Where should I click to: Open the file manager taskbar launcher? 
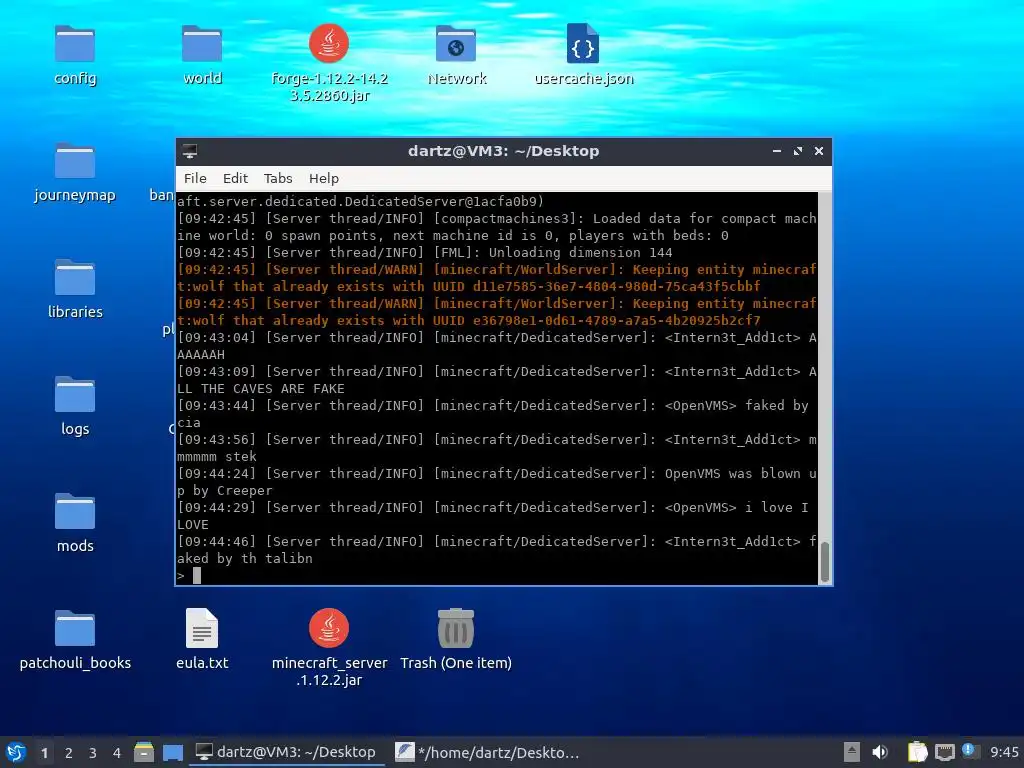[x=144, y=752]
